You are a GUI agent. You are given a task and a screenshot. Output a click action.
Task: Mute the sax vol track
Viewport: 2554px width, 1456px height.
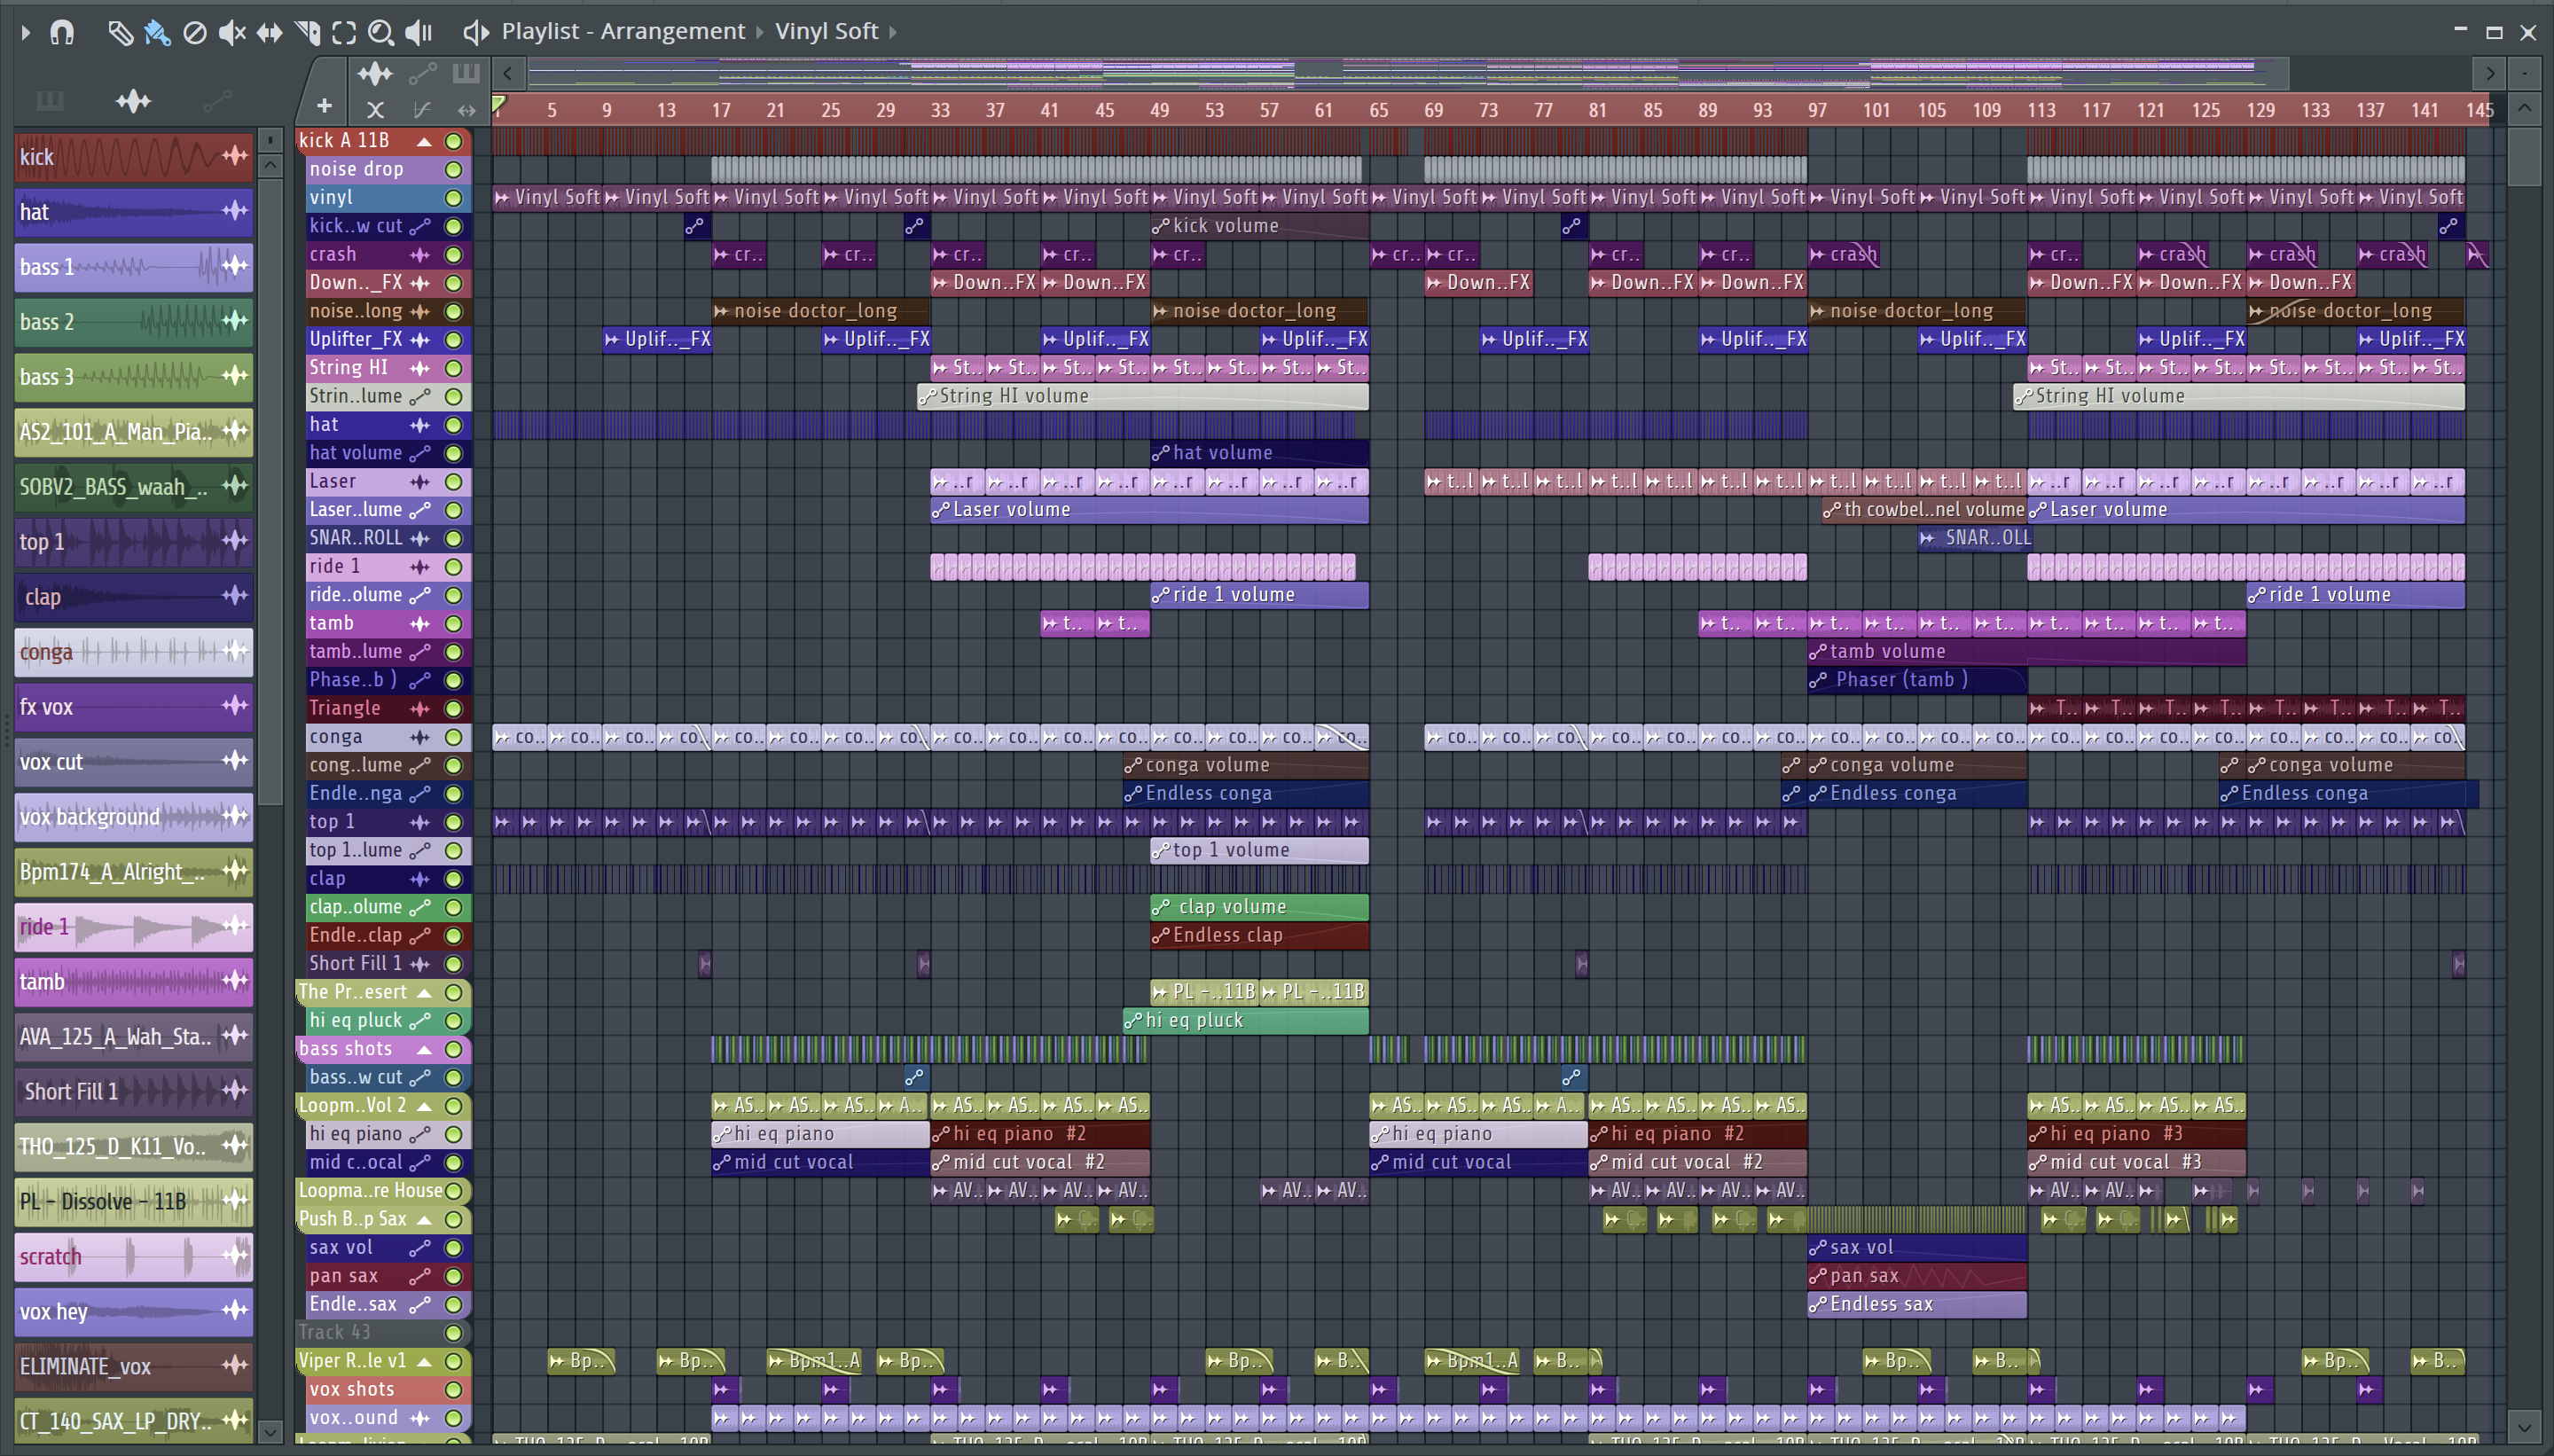(x=453, y=1249)
